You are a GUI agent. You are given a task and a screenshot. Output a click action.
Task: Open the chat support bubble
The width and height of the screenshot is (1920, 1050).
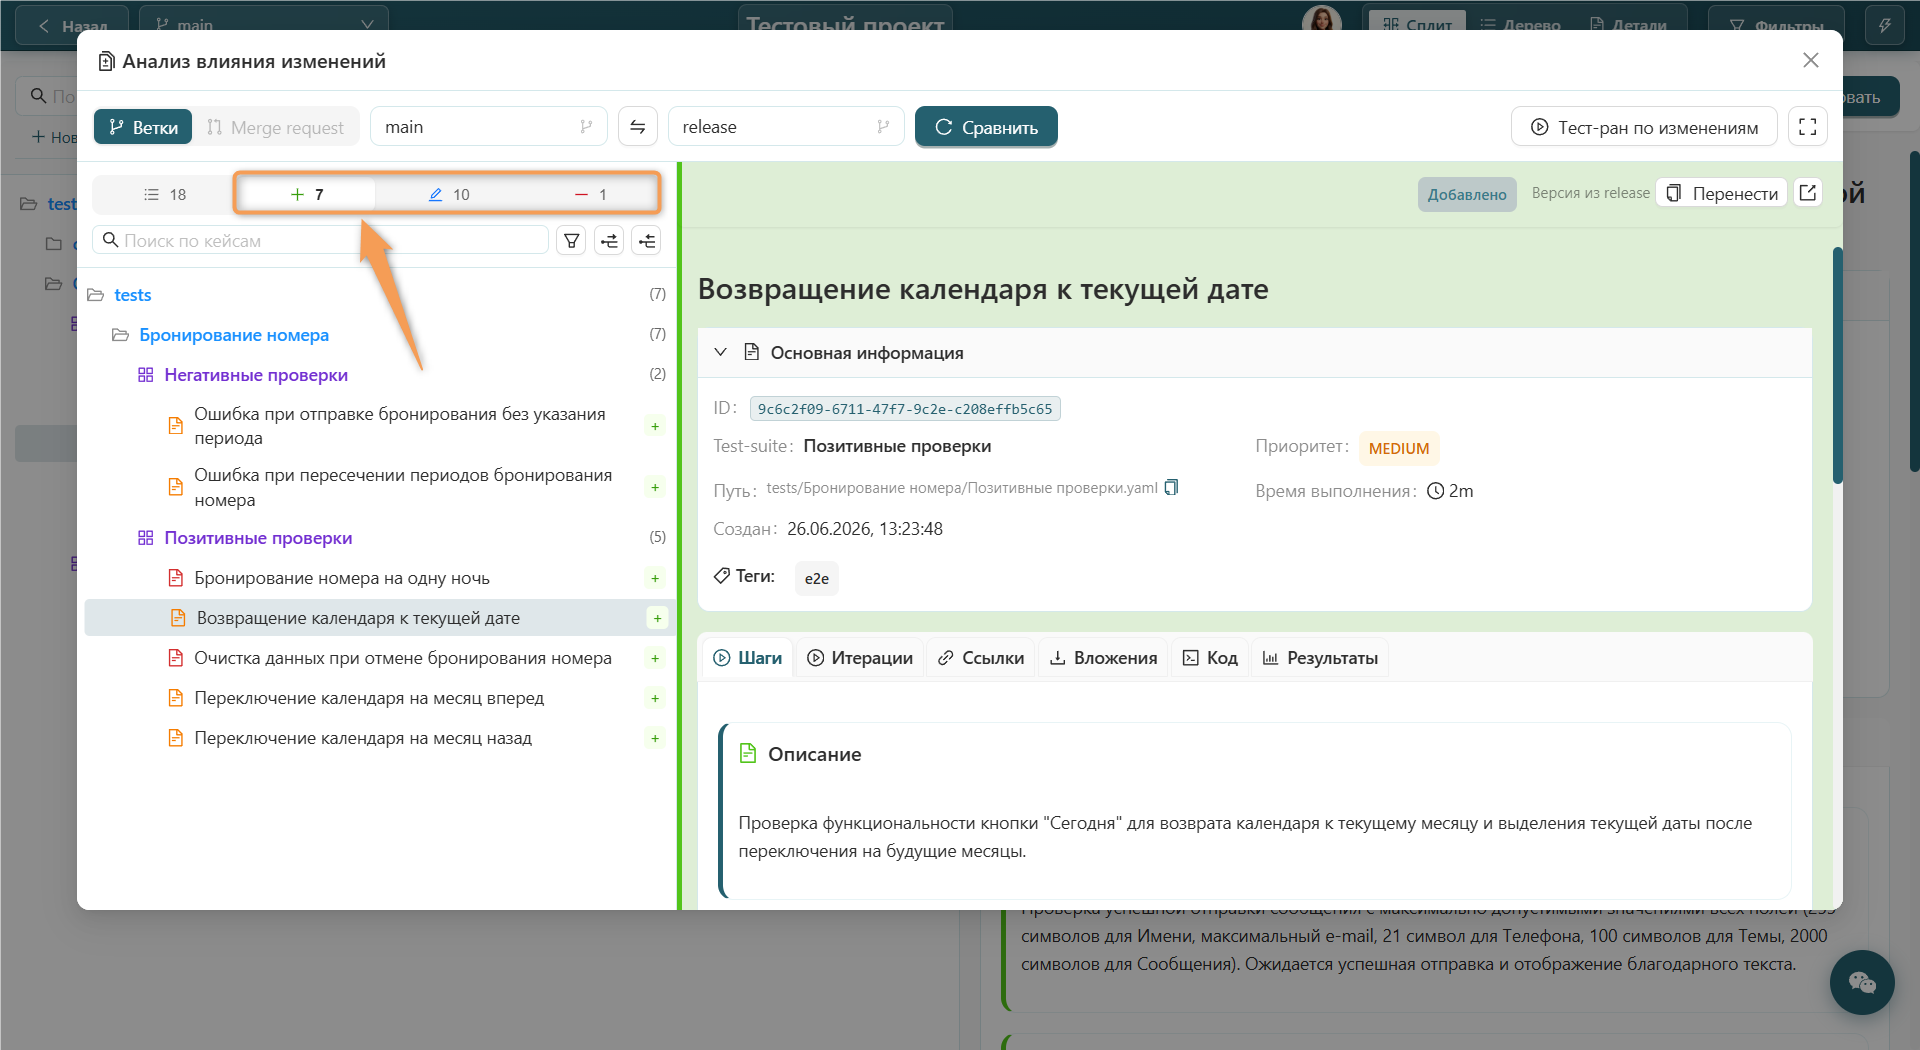[1862, 982]
